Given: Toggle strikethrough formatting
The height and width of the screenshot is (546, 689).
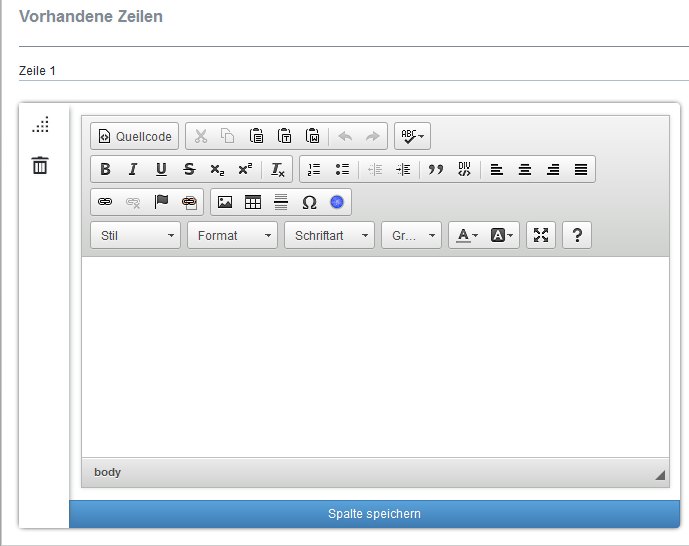Looking at the screenshot, I should click(189, 169).
